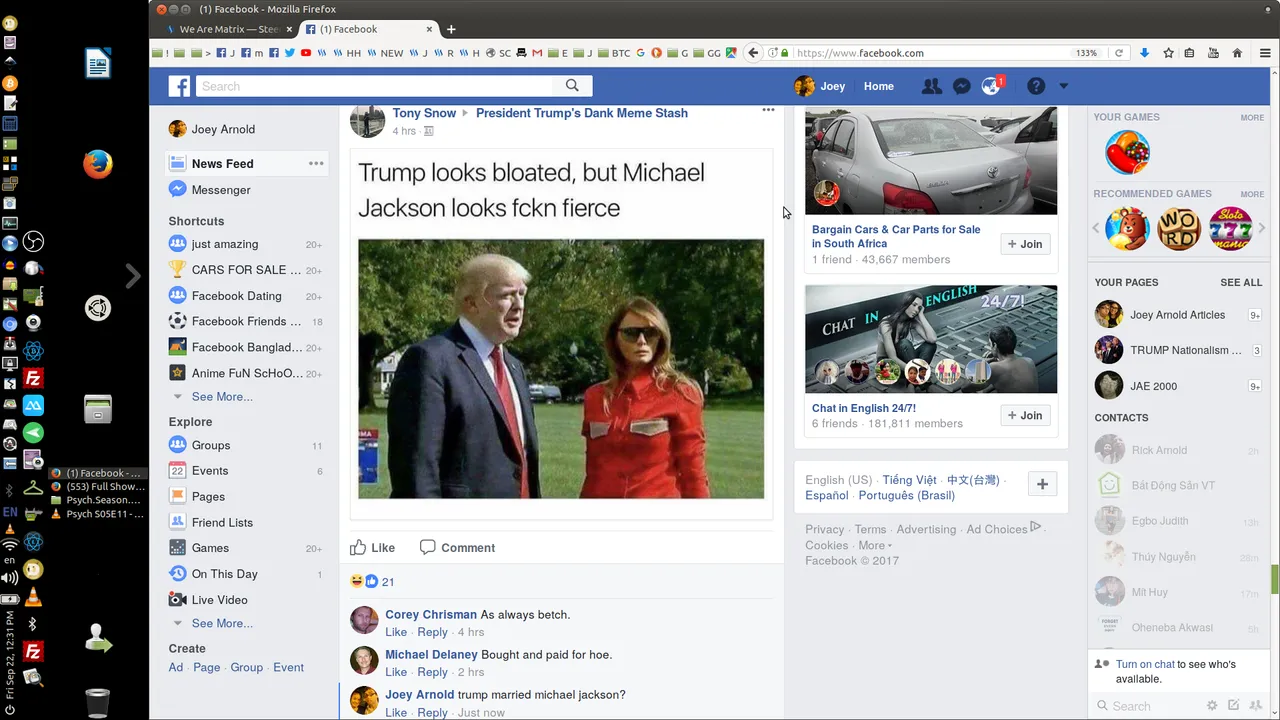Like Michael Delaney's comment

coord(396,672)
